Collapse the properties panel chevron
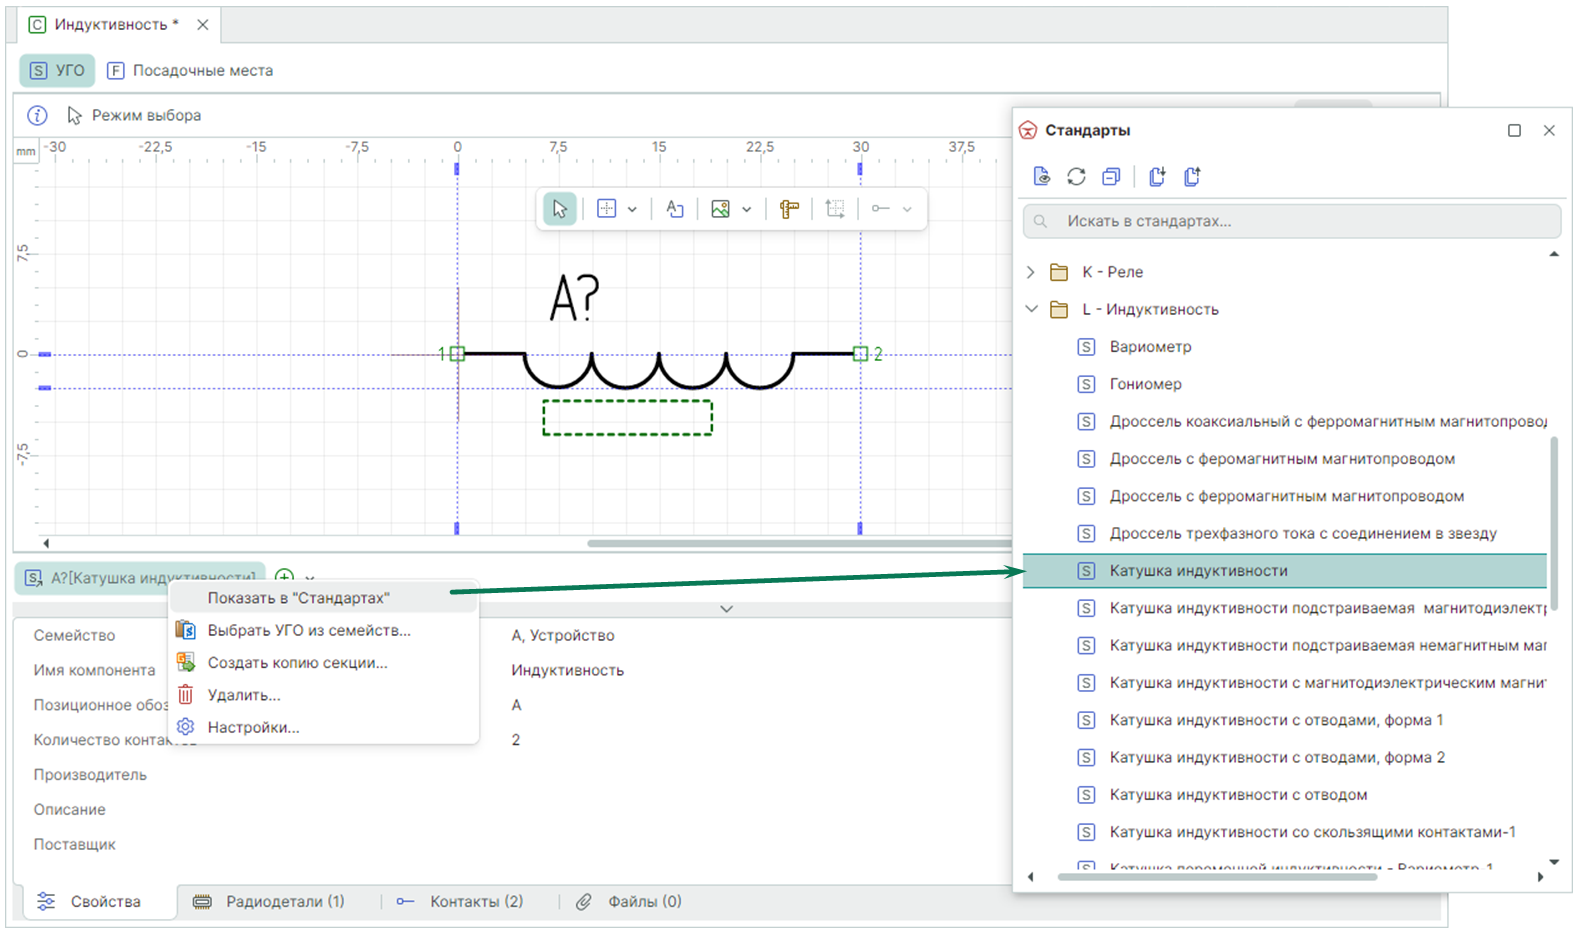Viewport: 1578px width, 936px height. (727, 608)
